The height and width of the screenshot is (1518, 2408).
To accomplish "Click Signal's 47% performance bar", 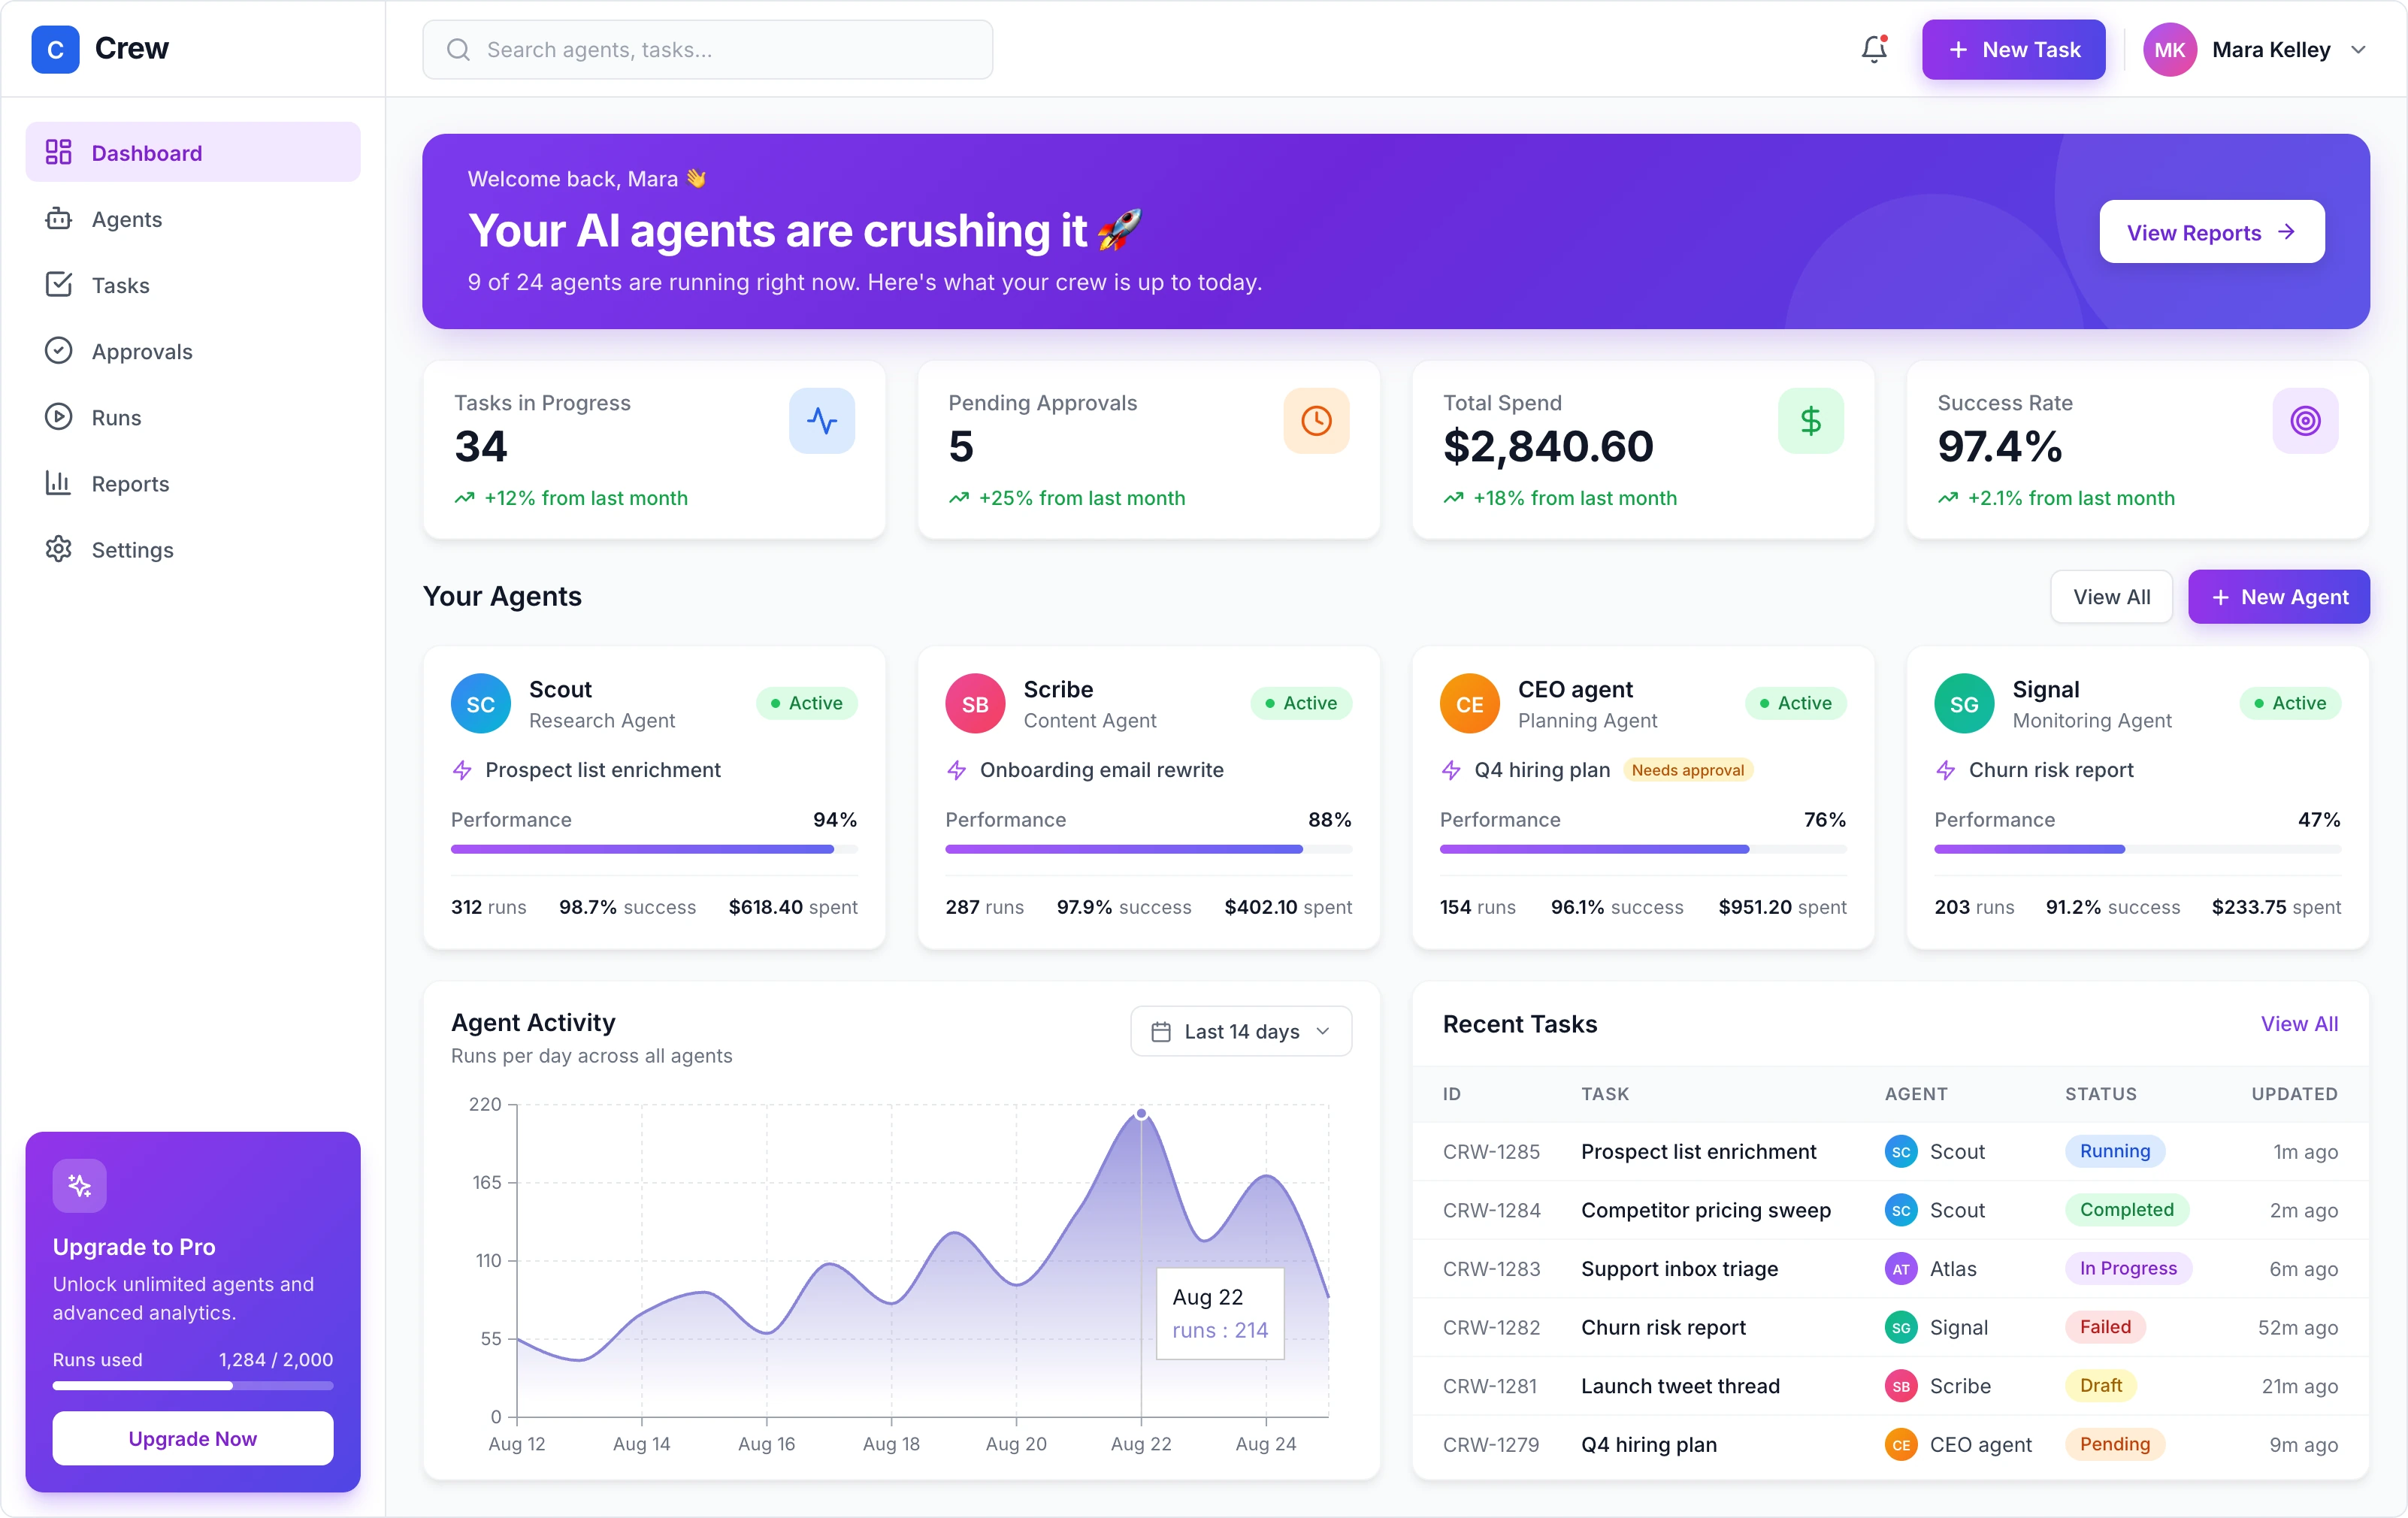I will (x=2137, y=849).
